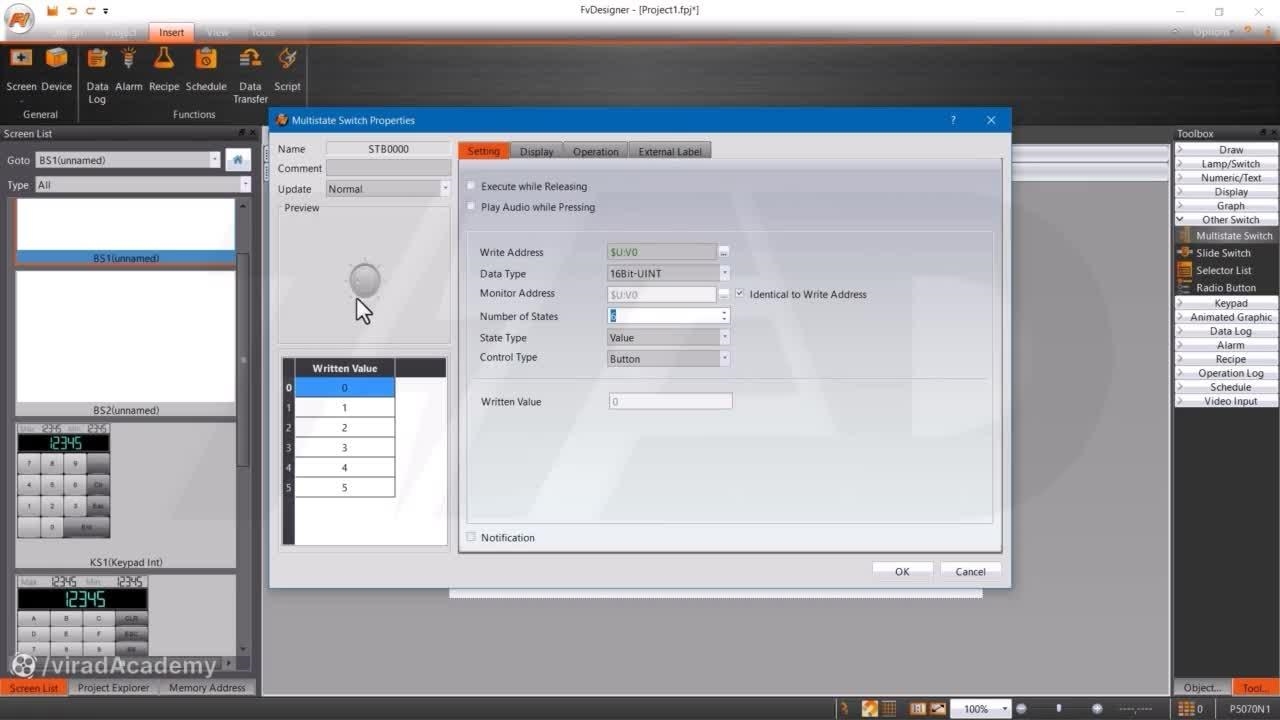The height and width of the screenshot is (720, 1280).
Task: Select the BS2 screen thumbnail
Action: pos(125,336)
